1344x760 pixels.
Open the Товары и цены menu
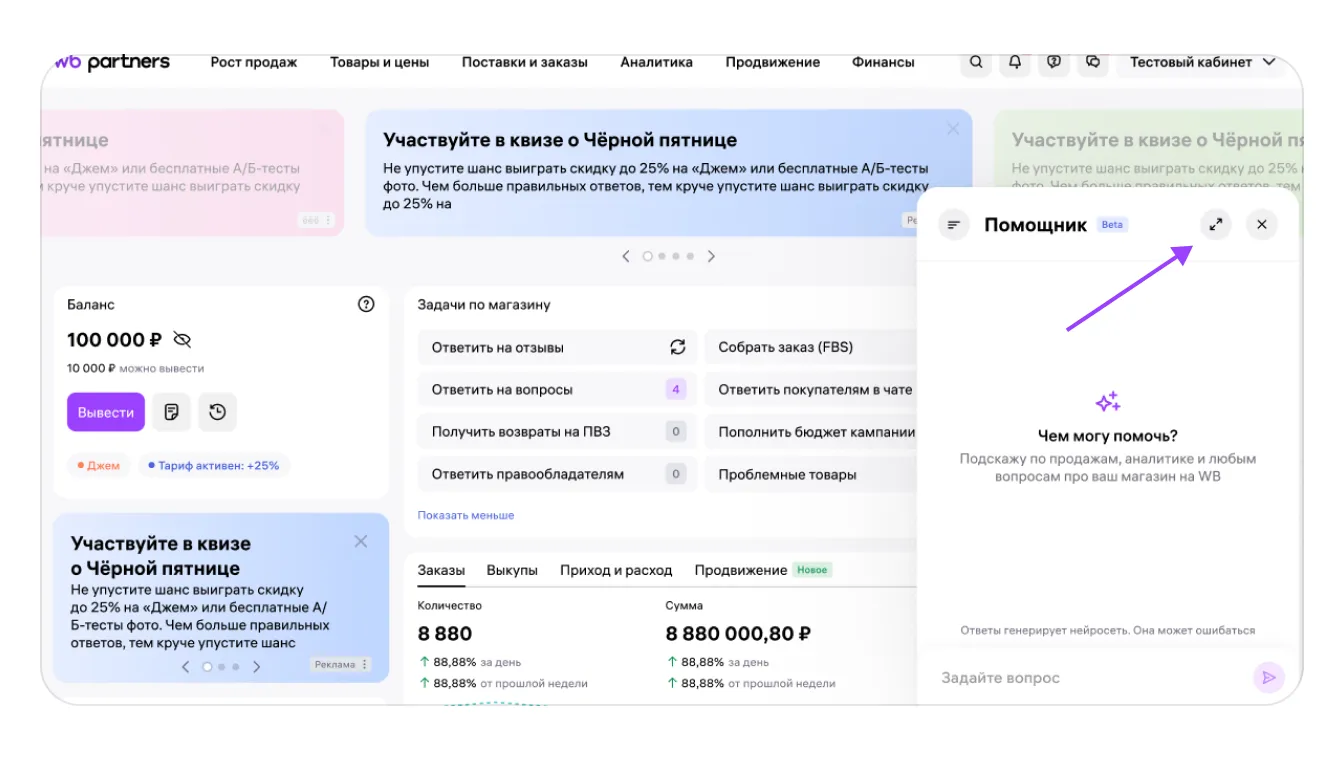(380, 62)
